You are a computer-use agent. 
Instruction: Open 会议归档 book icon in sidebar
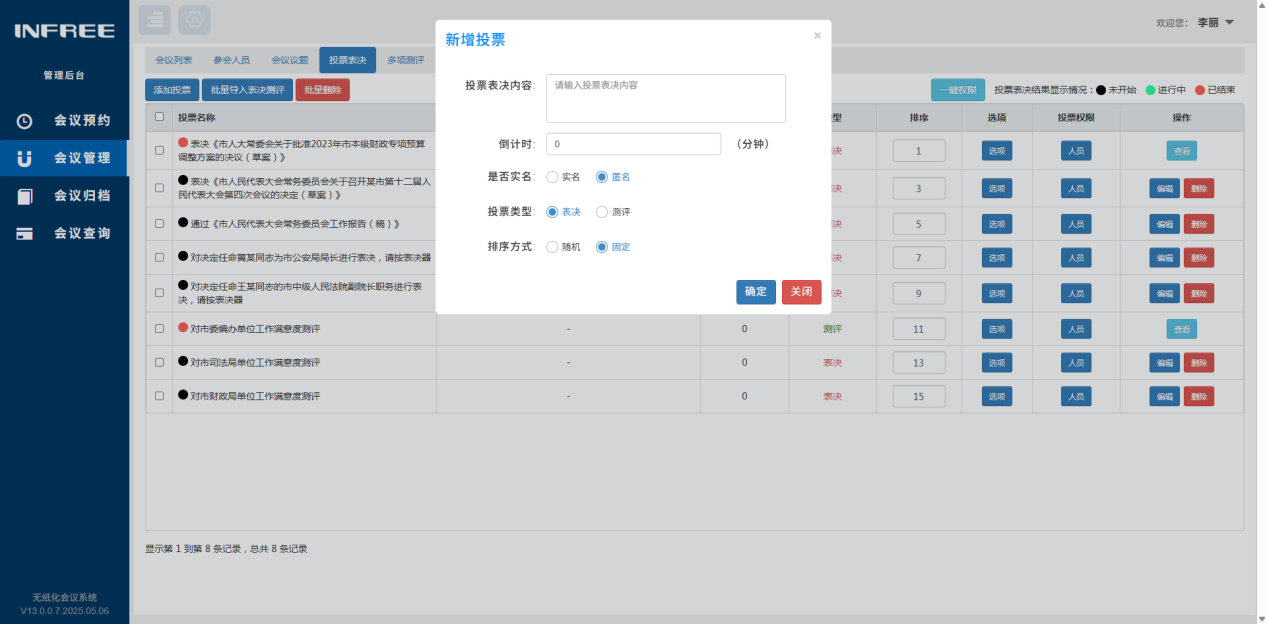[25, 196]
